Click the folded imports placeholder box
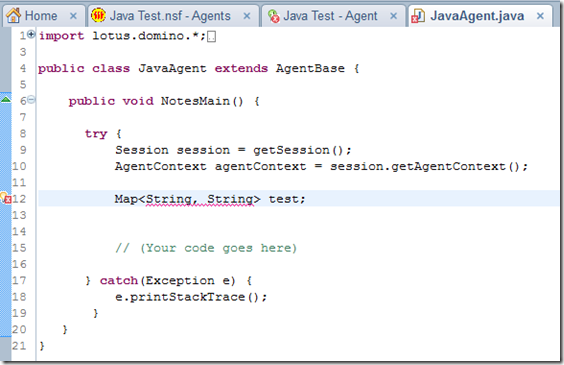564x365 pixels. tap(212, 36)
